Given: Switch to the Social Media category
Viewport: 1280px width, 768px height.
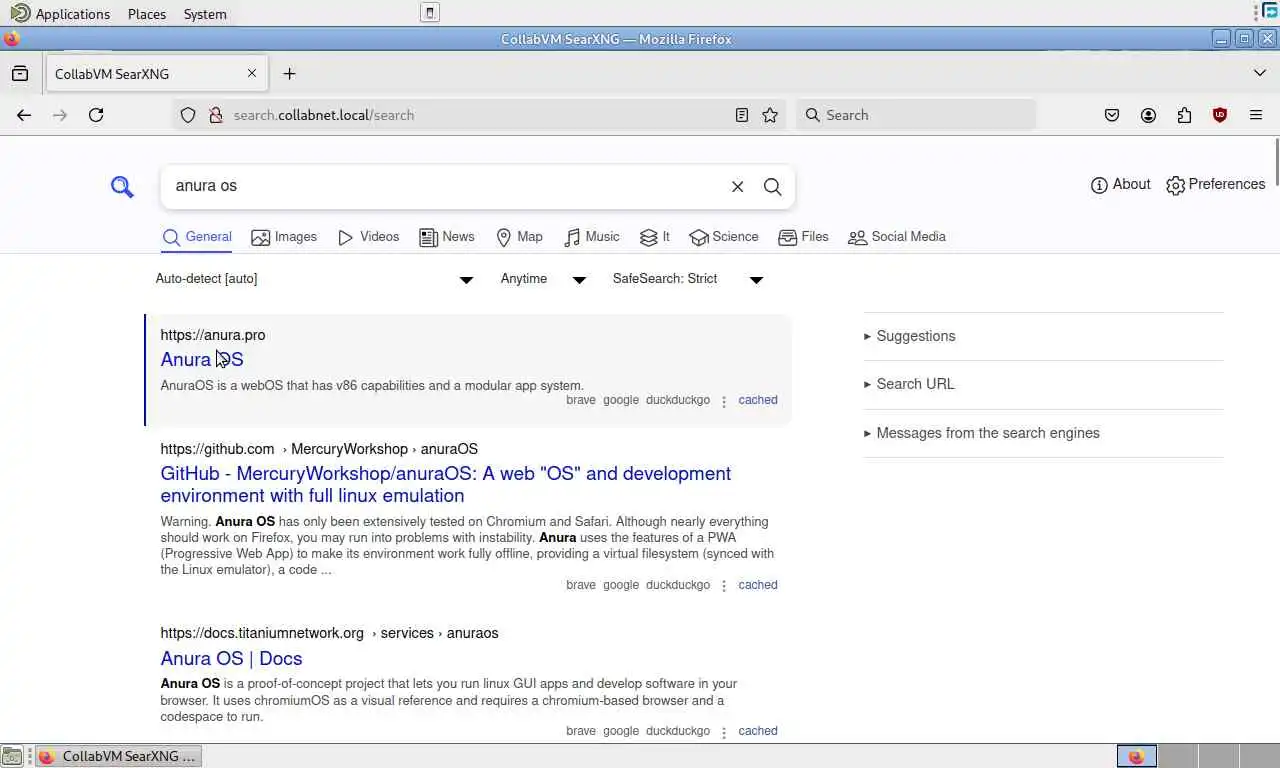Looking at the screenshot, I should coord(896,237).
